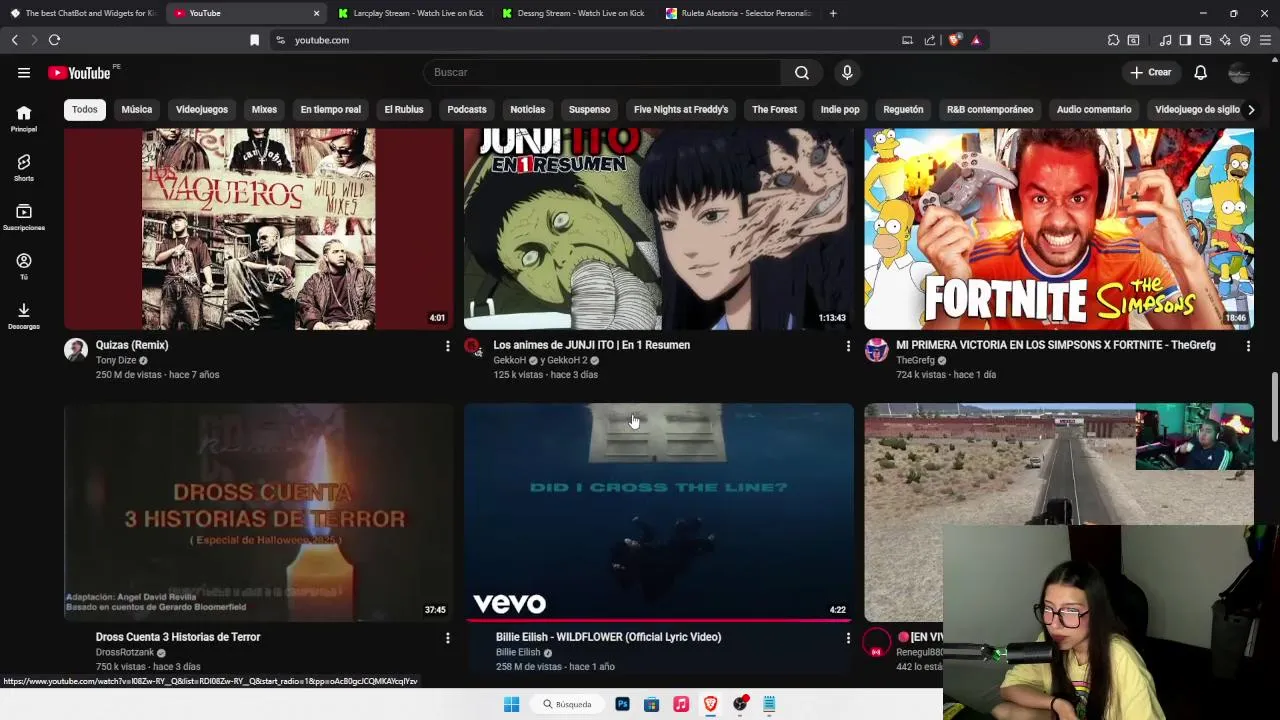The image size is (1280, 720).
Task: Open the Tú profile sidebar item
Action: tap(24, 266)
